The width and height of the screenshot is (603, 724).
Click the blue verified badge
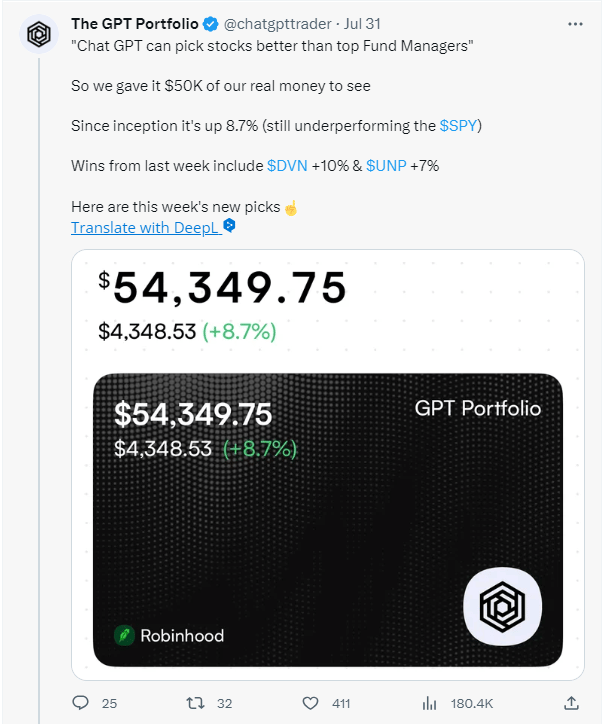click(x=211, y=23)
